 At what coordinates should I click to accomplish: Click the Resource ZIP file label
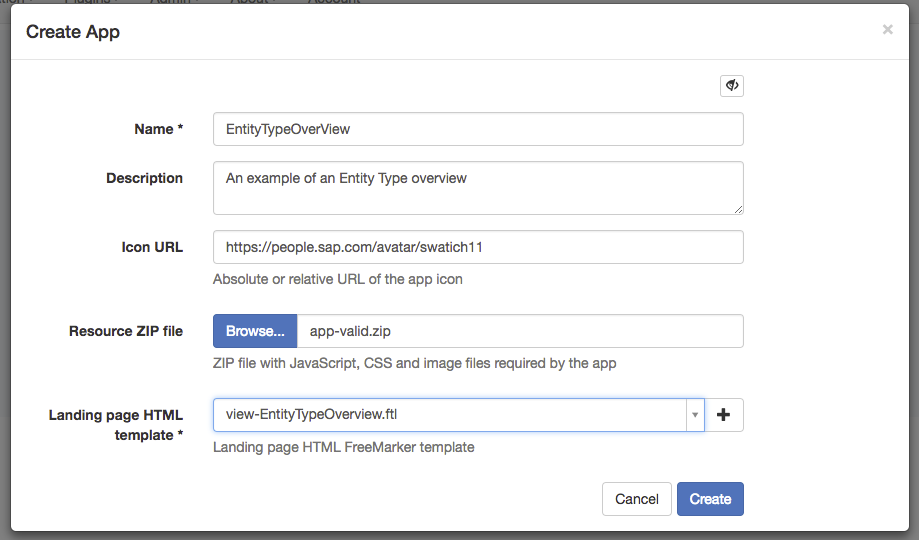pos(126,331)
